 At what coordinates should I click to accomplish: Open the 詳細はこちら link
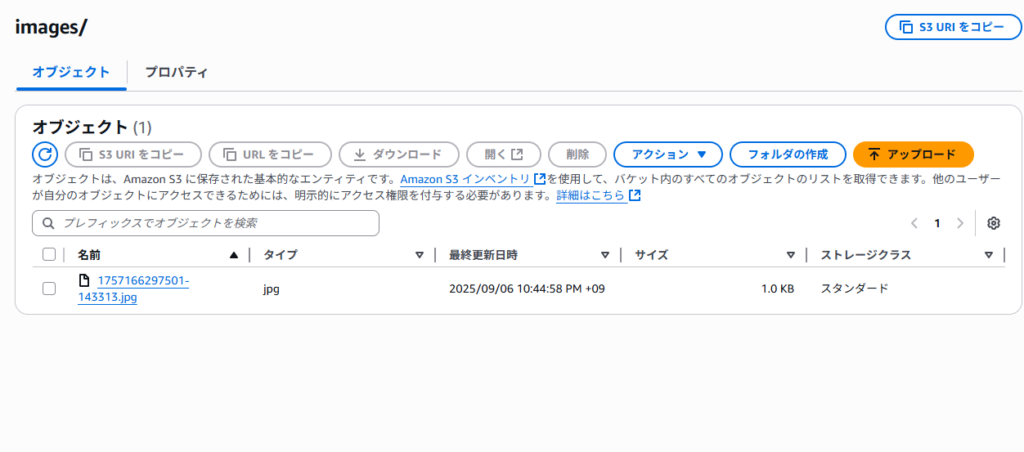[x=590, y=195]
